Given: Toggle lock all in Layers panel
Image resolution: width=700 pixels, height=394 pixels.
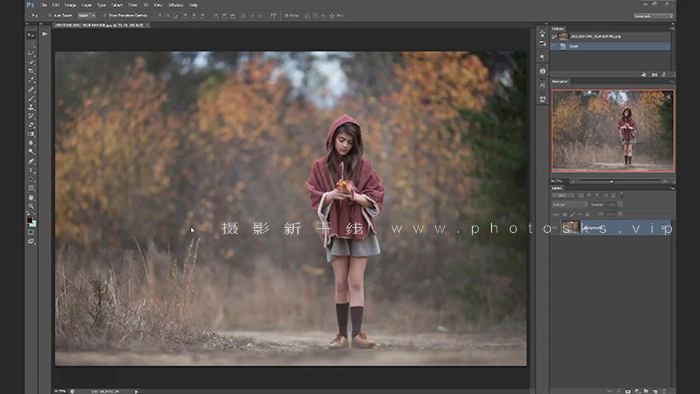Looking at the screenshot, I should coord(587,215).
